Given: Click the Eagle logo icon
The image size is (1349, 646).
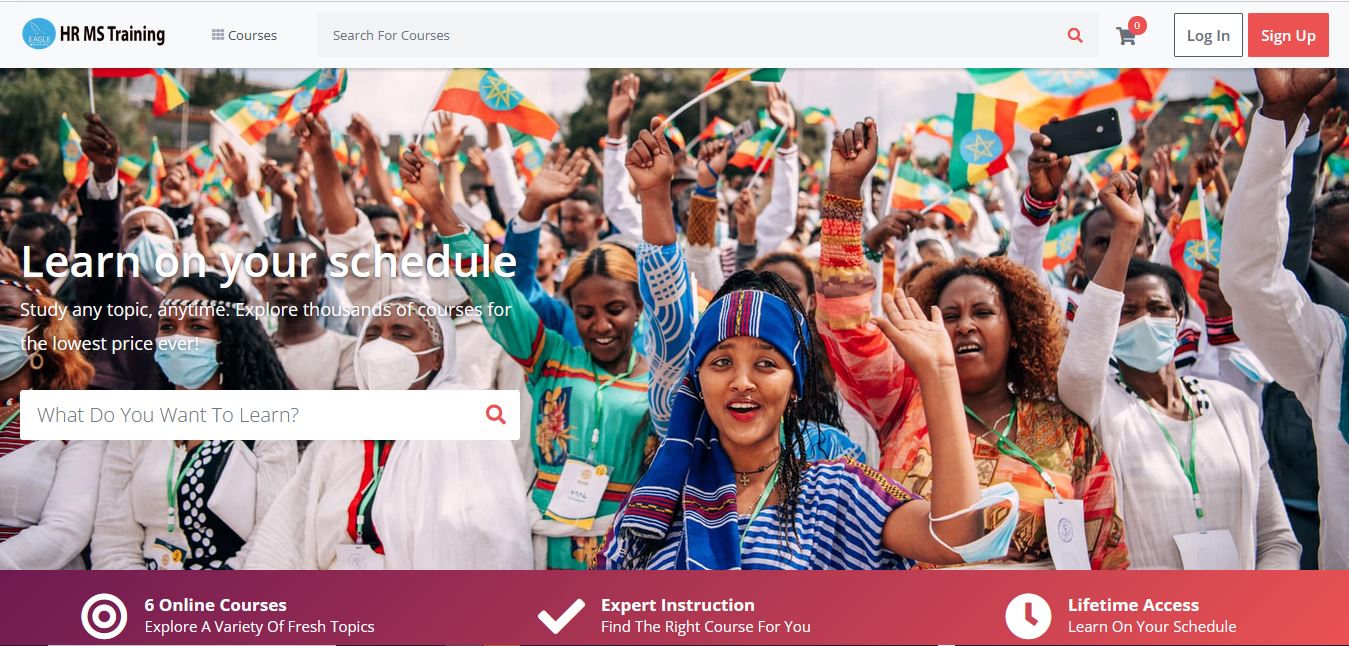Looking at the screenshot, I should (x=39, y=35).
